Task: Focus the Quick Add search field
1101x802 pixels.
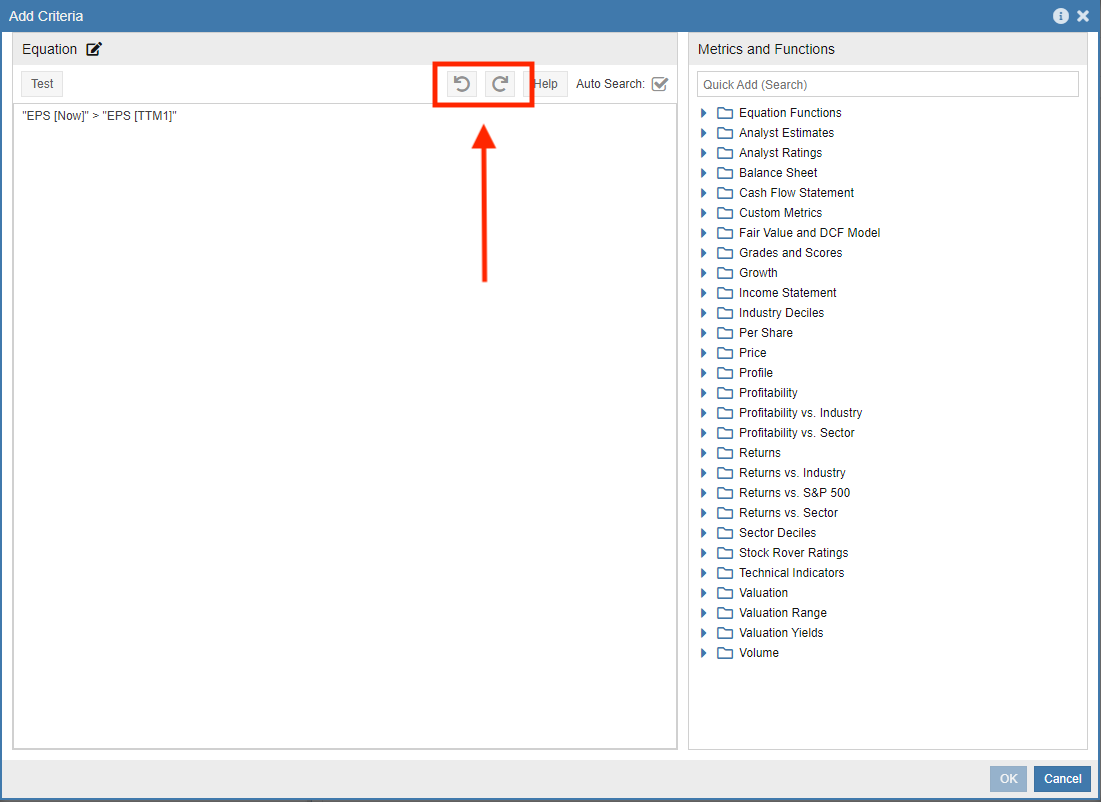Action: [x=887, y=84]
